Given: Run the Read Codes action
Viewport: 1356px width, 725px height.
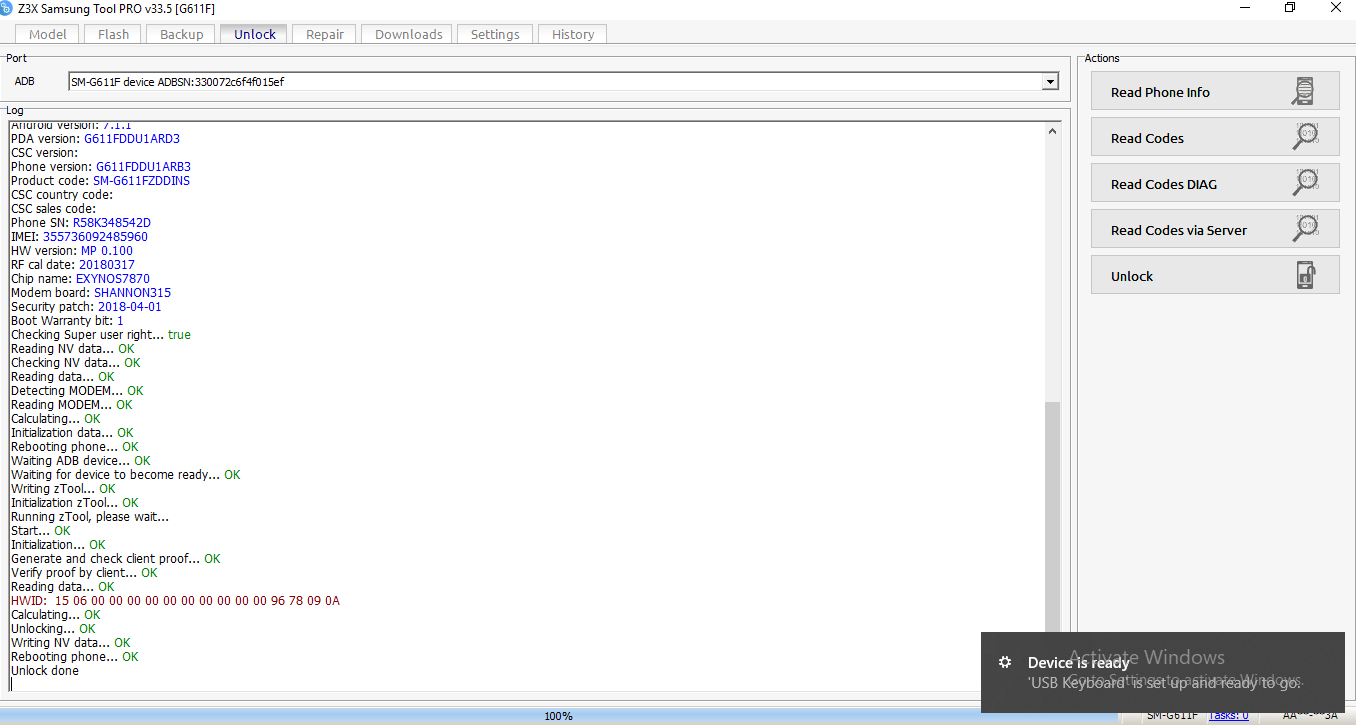Looking at the screenshot, I should (x=1215, y=138).
